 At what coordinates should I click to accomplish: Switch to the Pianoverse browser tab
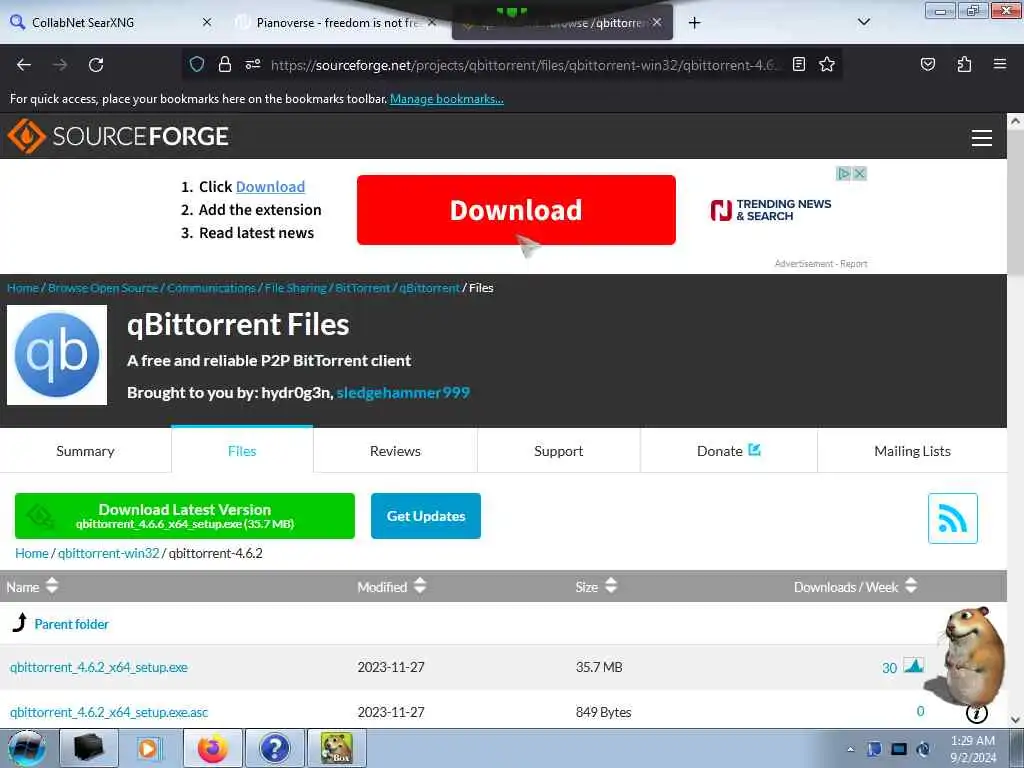pyautogui.click(x=336, y=23)
